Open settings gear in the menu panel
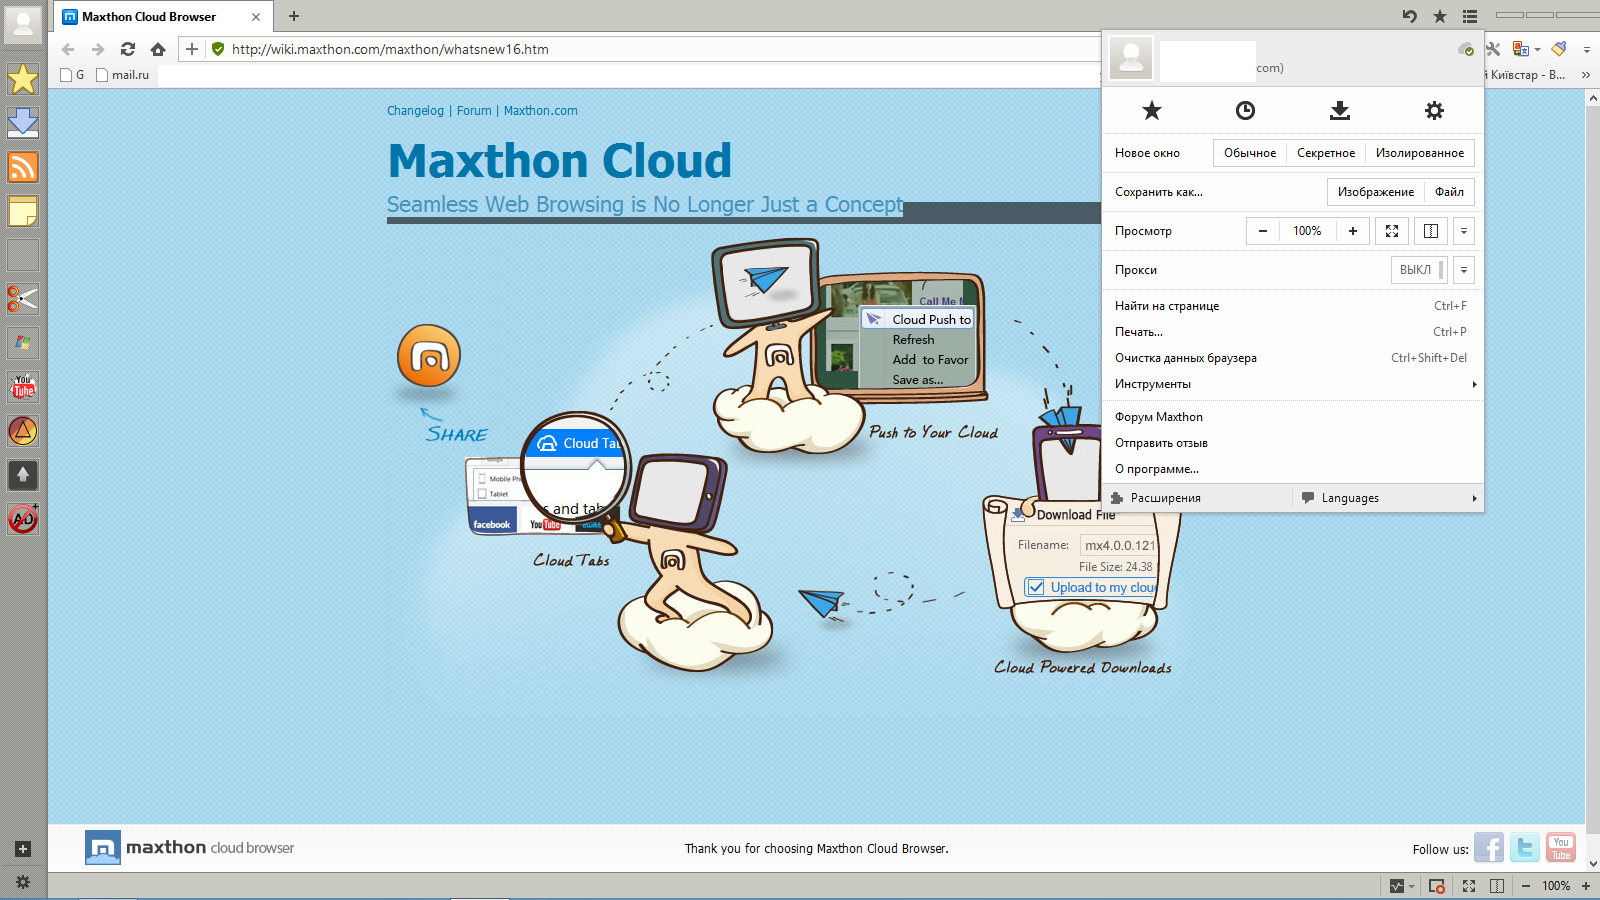1600x900 pixels. [1434, 111]
